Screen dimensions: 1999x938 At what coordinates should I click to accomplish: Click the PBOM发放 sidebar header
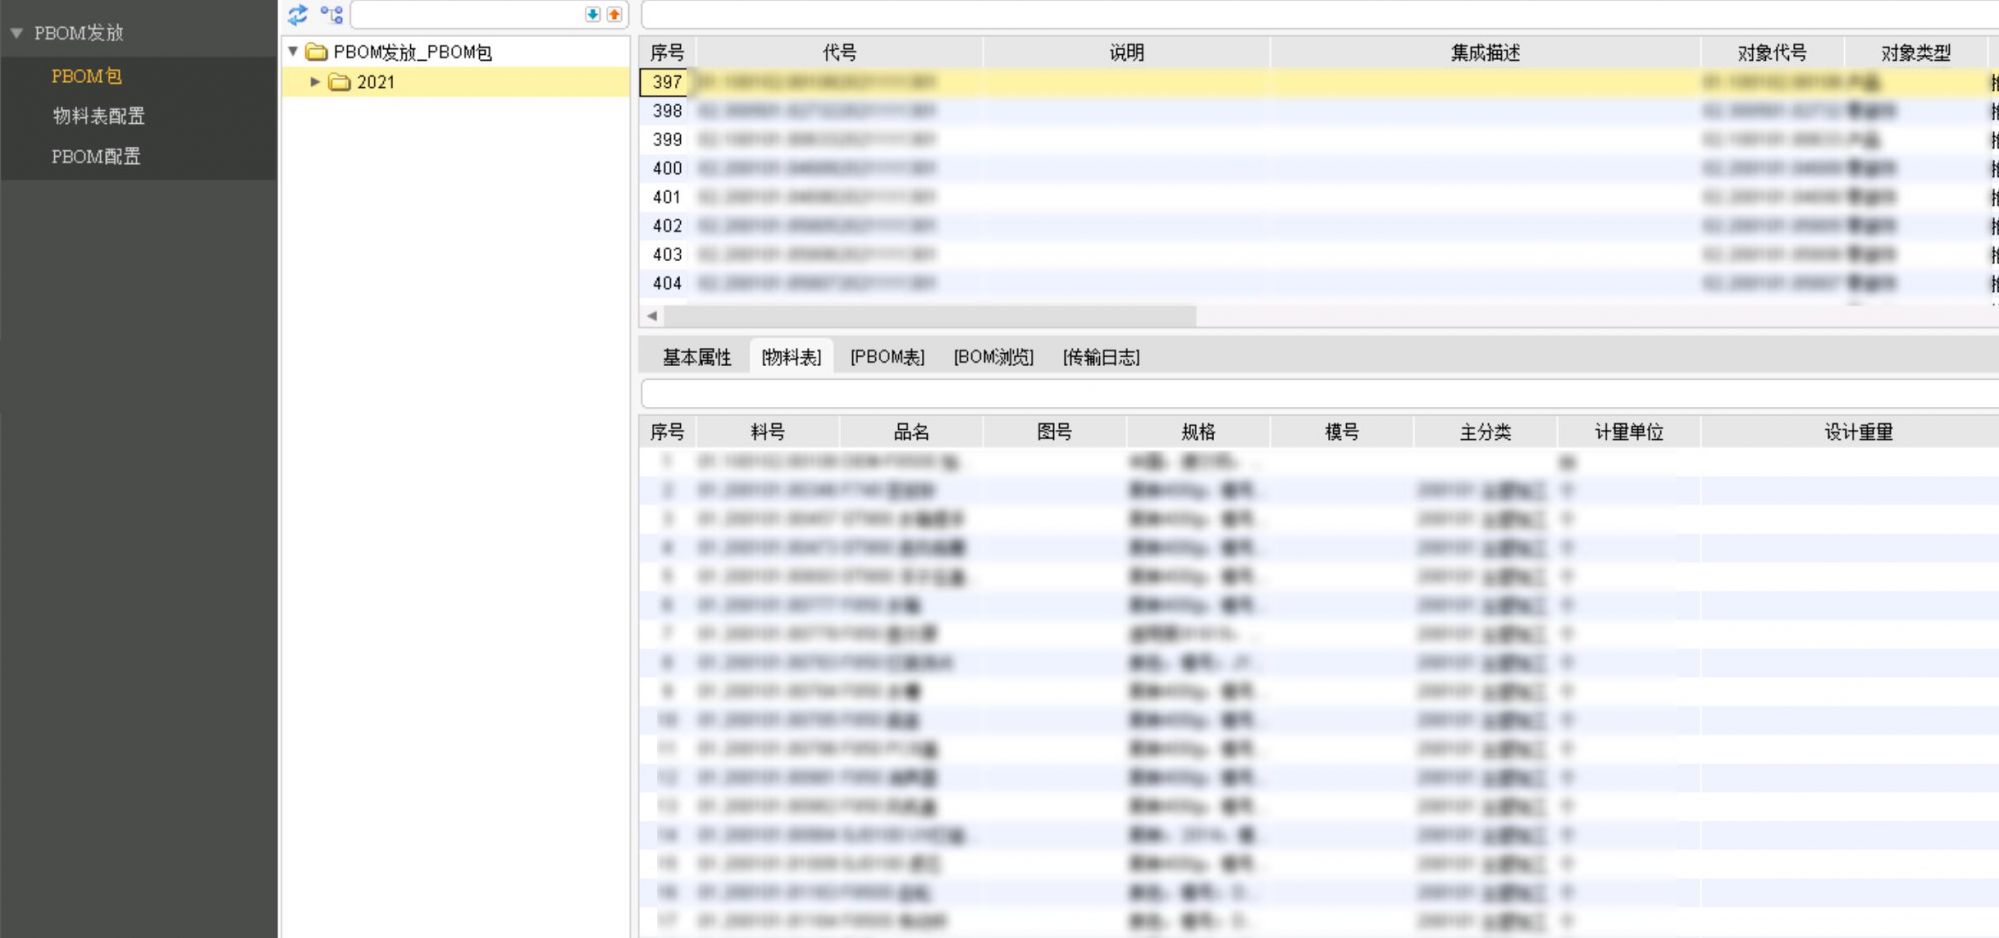click(79, 33)
